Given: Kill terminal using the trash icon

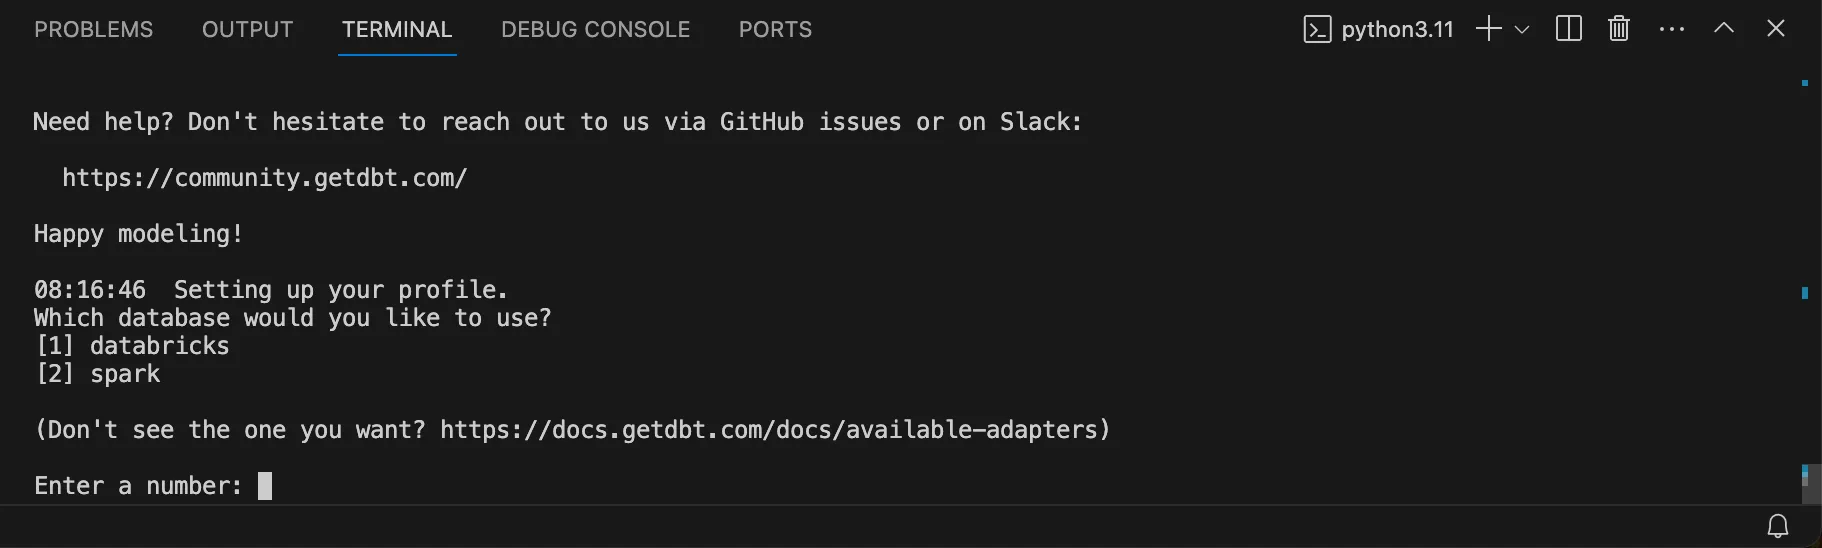Looking at the screenshot, I should click(1619, 29).
